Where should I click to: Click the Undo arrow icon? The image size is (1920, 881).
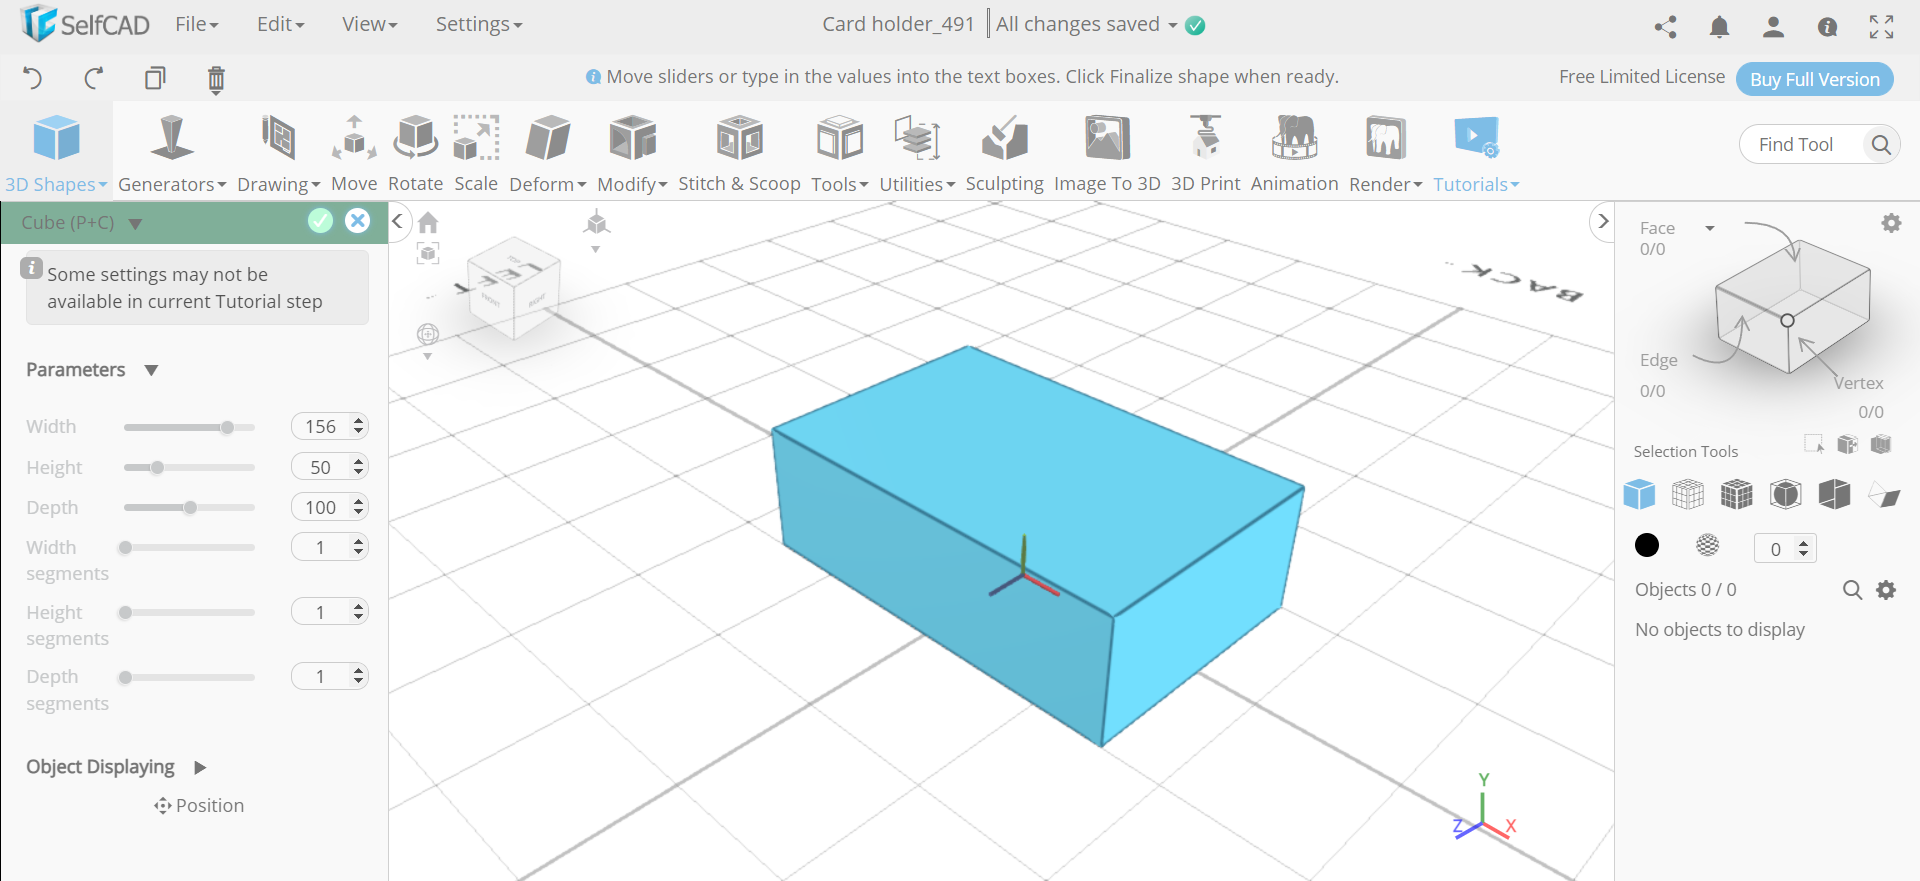click(x=32, y=78)
